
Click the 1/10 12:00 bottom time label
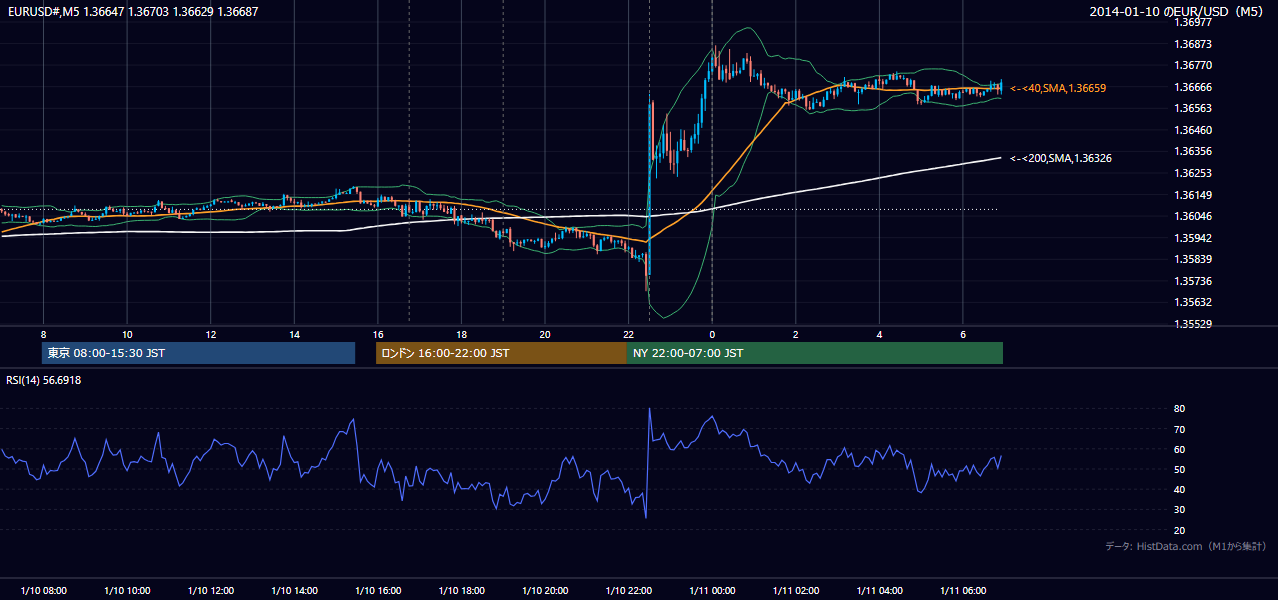pyautogui.click(x=211, y=590)
